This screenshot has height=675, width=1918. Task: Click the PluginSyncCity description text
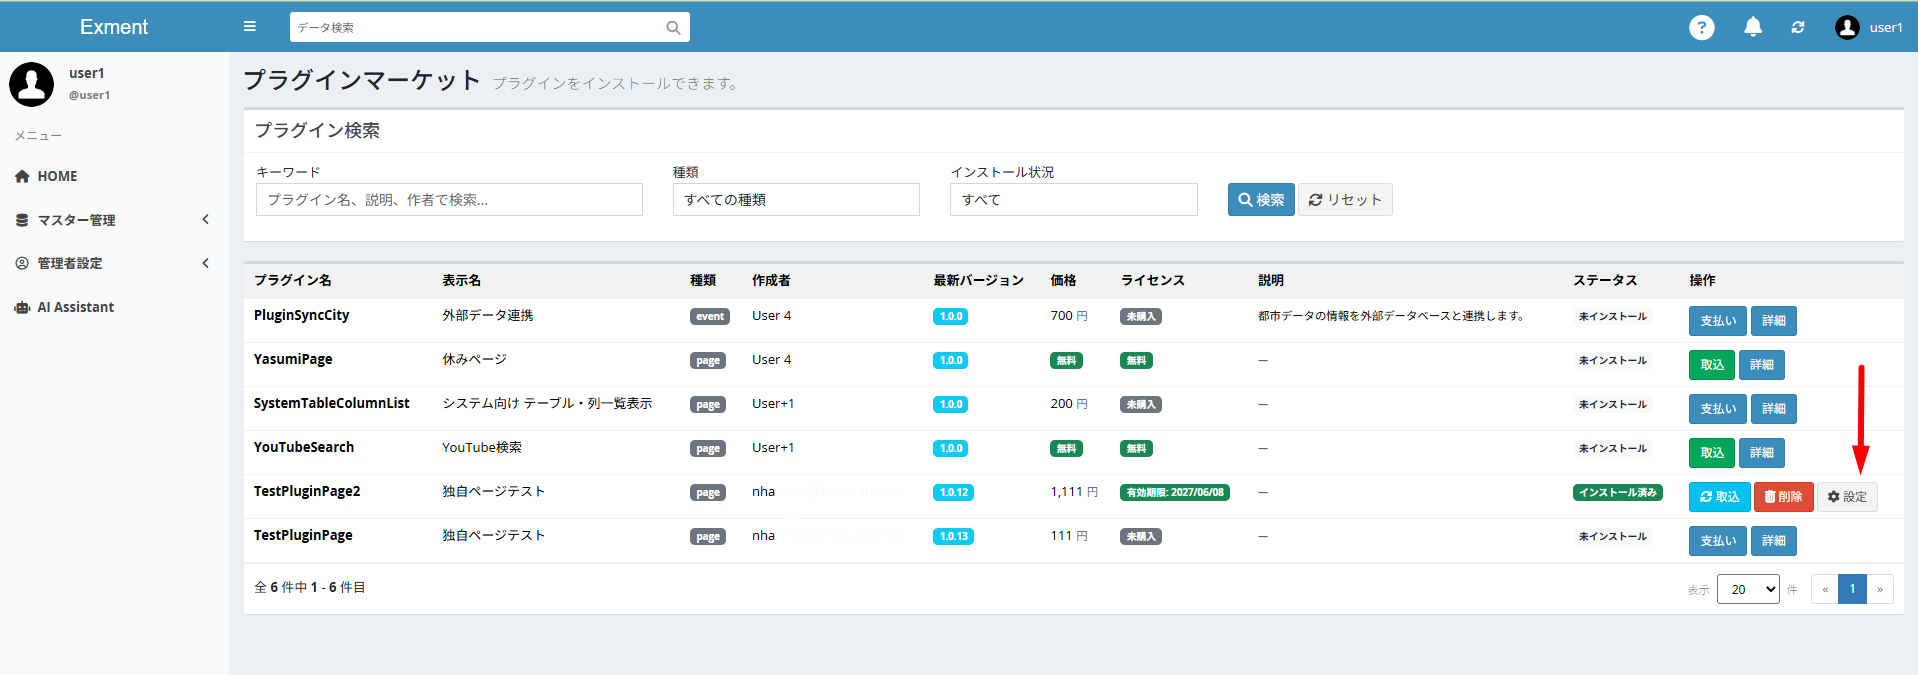(1392, 316)
